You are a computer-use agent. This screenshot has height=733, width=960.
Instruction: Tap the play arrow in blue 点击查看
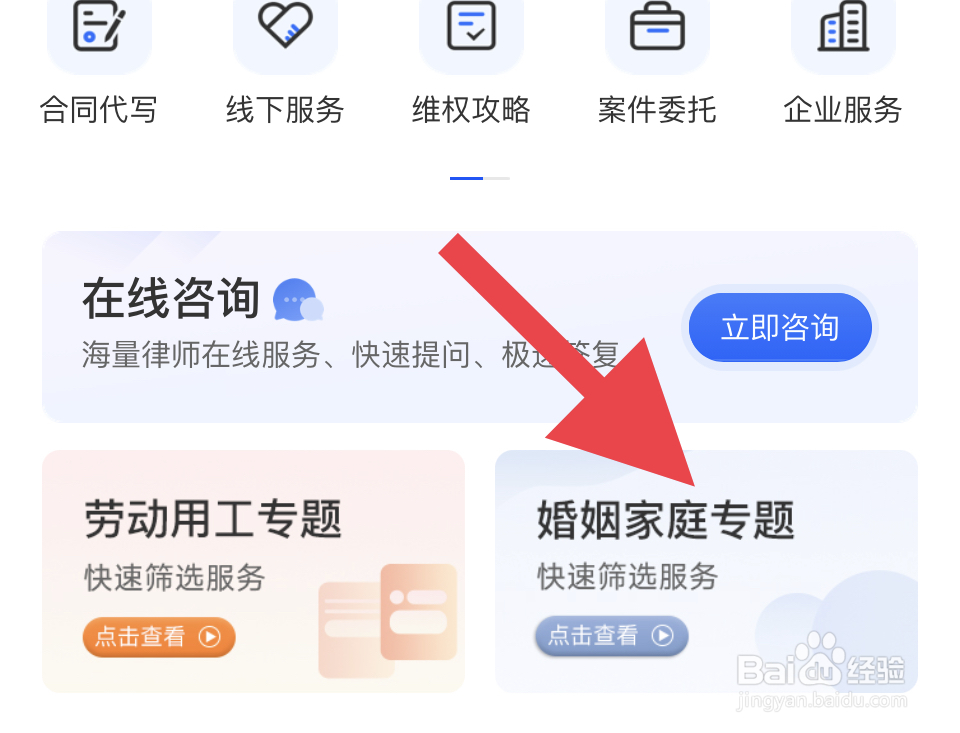tap(662, 635)
